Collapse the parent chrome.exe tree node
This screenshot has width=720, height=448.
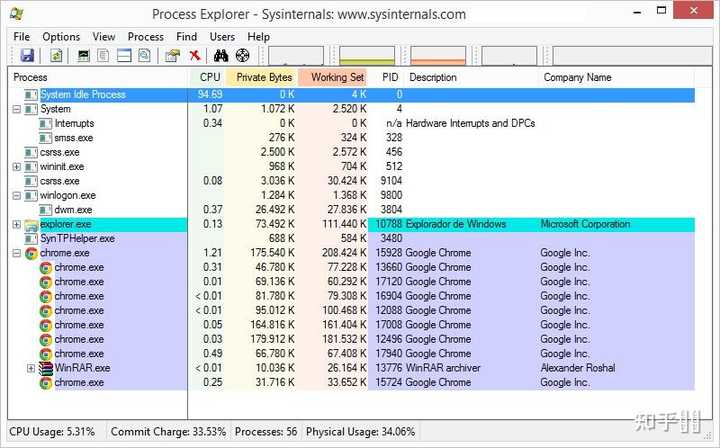coord(17,253)
